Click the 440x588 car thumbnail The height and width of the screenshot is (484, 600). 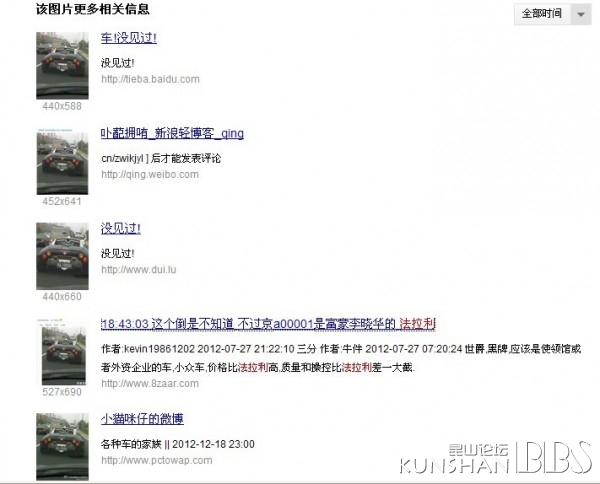62,66
